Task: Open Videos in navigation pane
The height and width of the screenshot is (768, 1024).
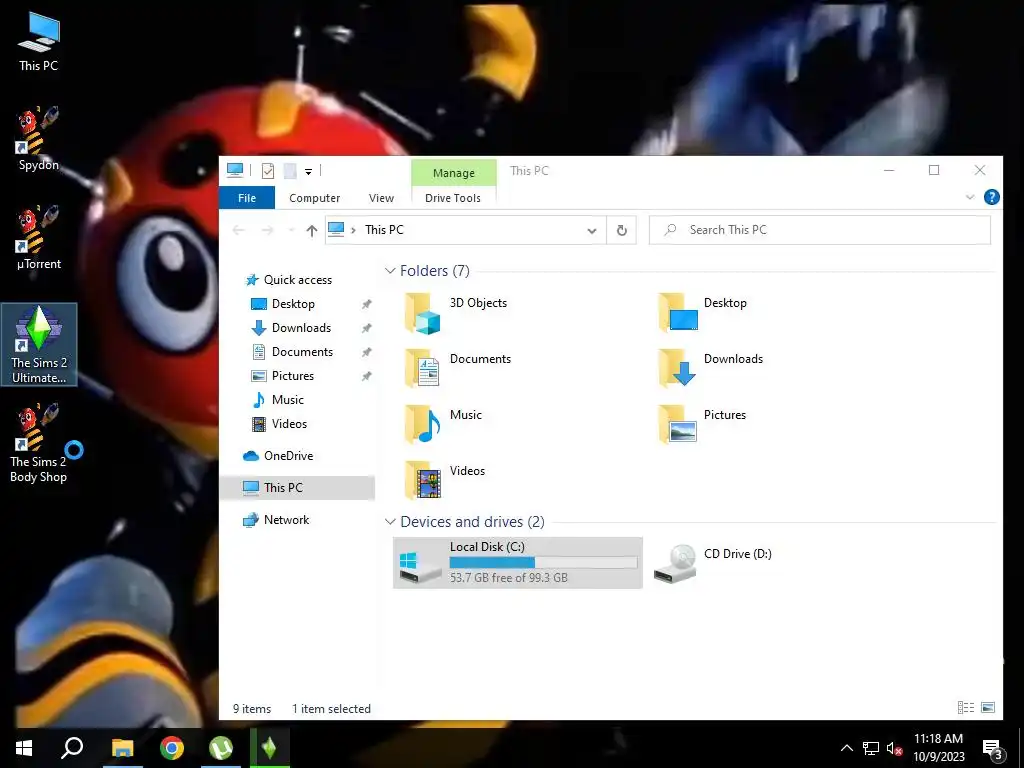Action: pyautogui.click(x=289, y=424)
